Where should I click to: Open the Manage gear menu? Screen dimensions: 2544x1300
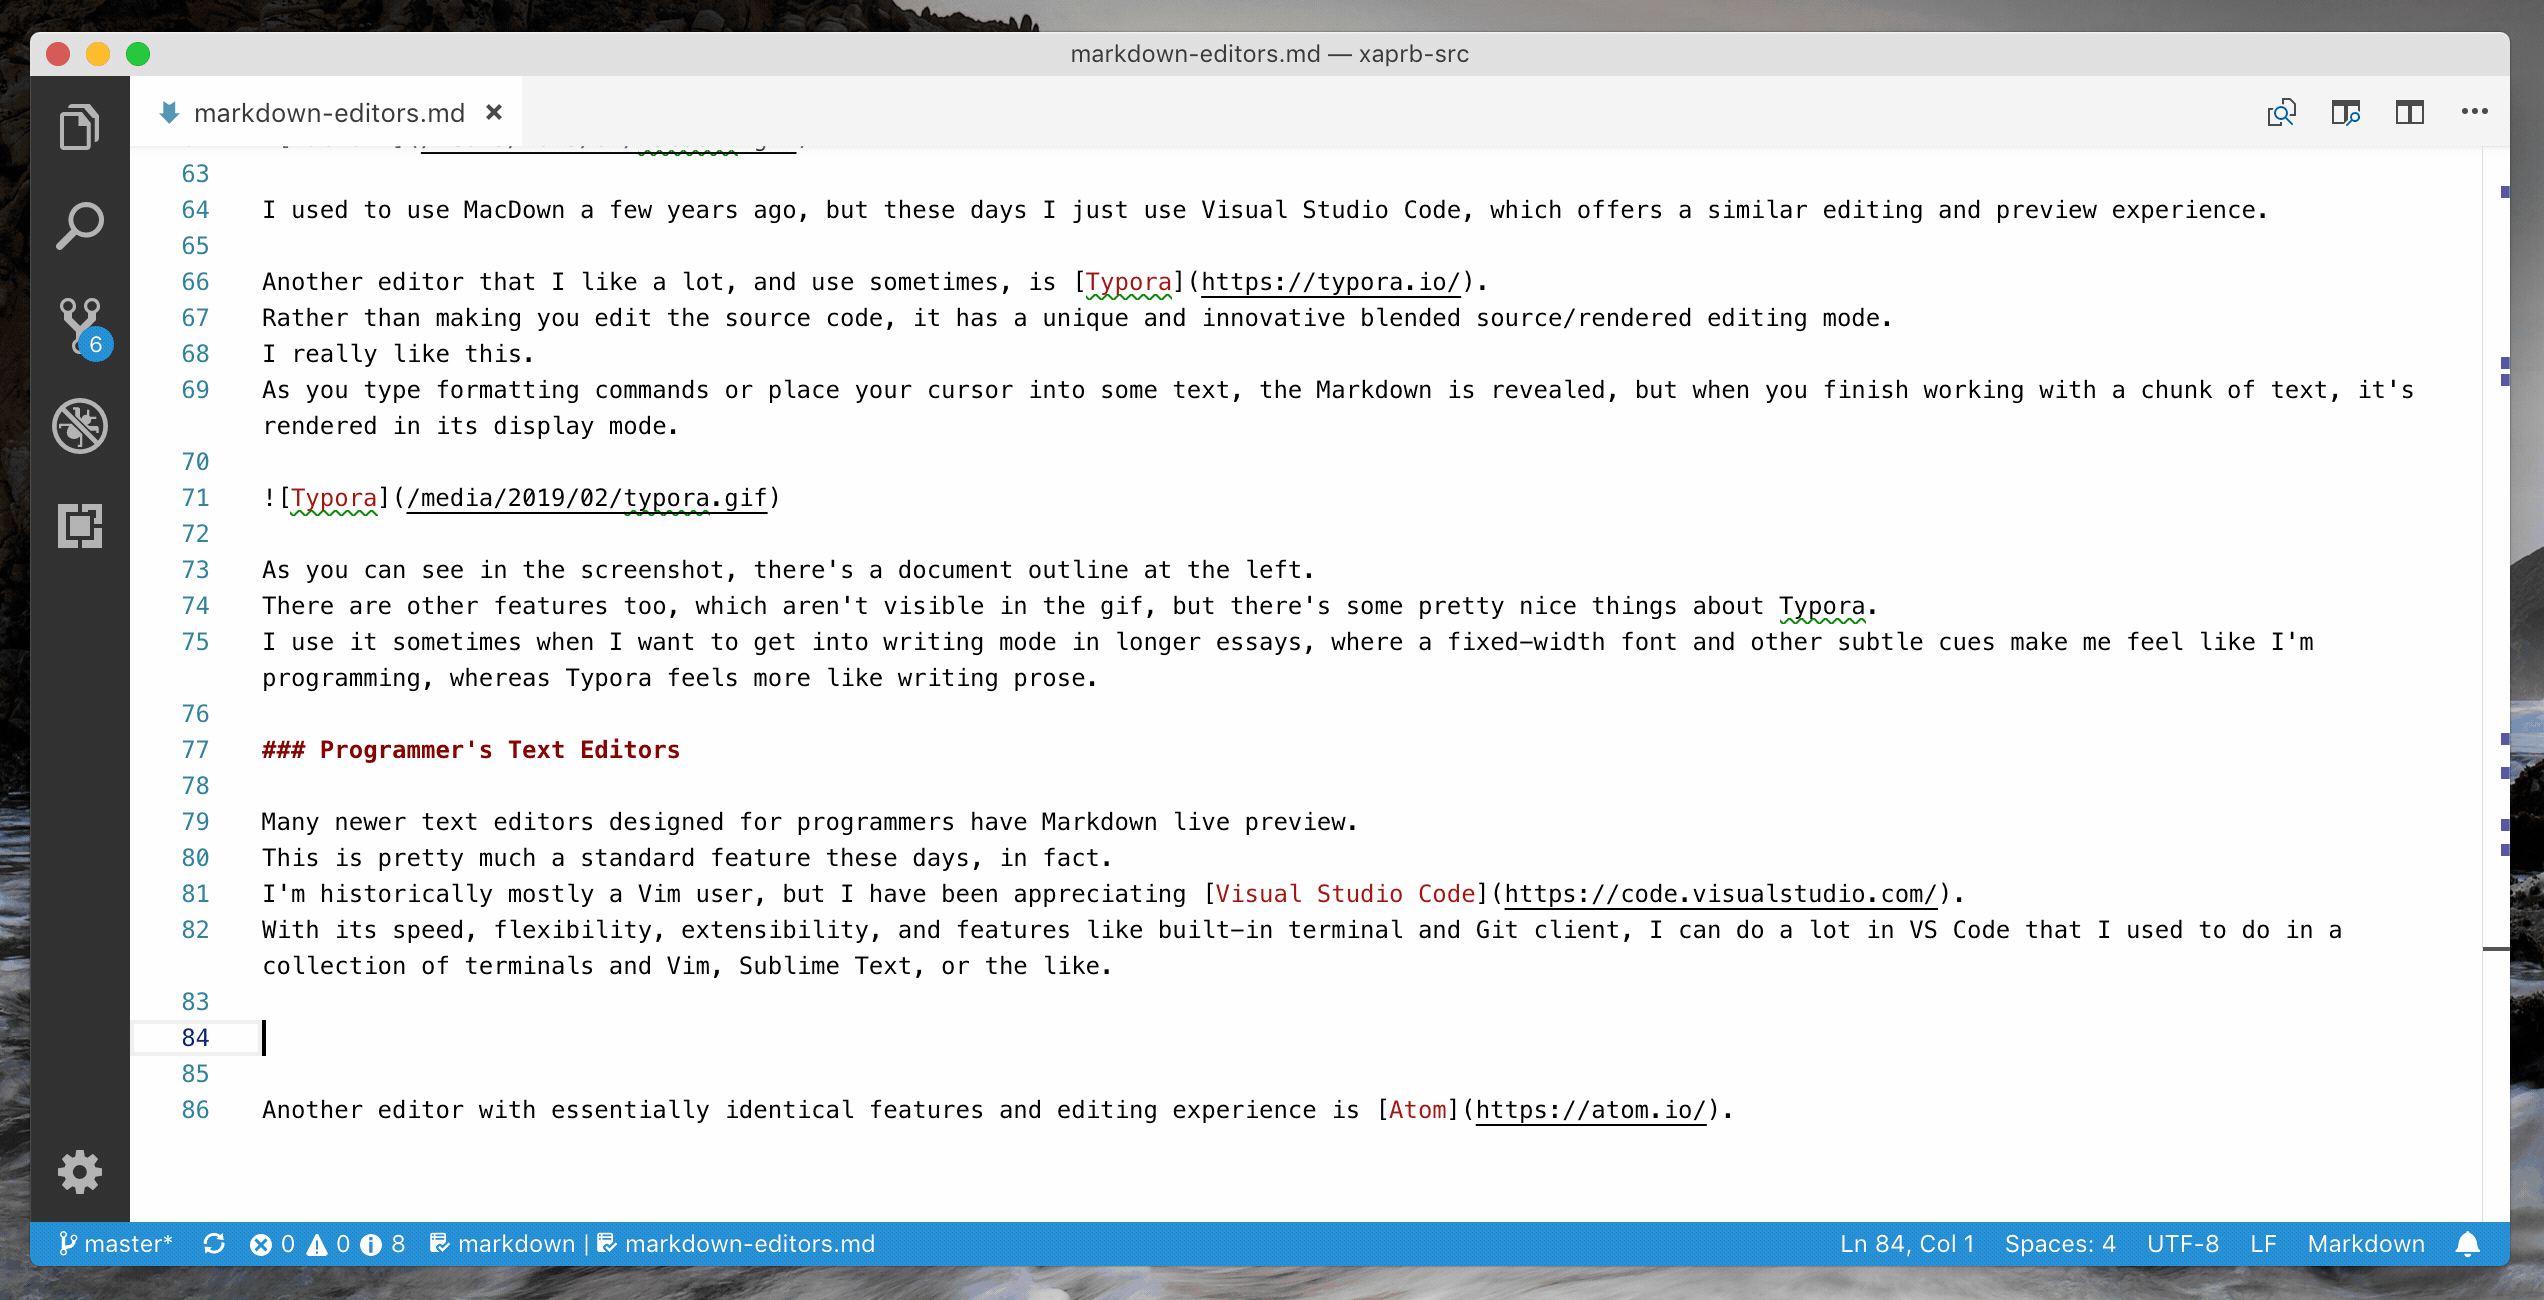79,1171
